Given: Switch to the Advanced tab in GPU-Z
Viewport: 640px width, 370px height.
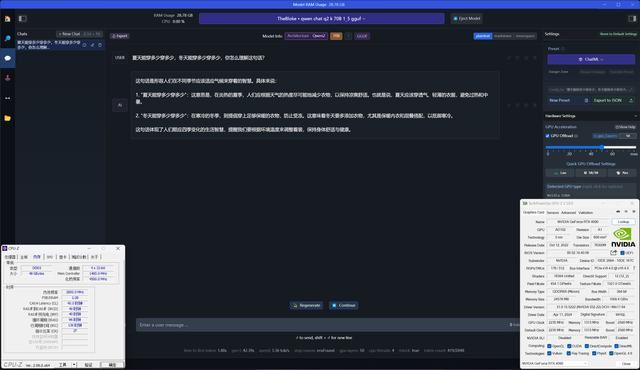Looking at the screenshot, I should click(568, 213).
